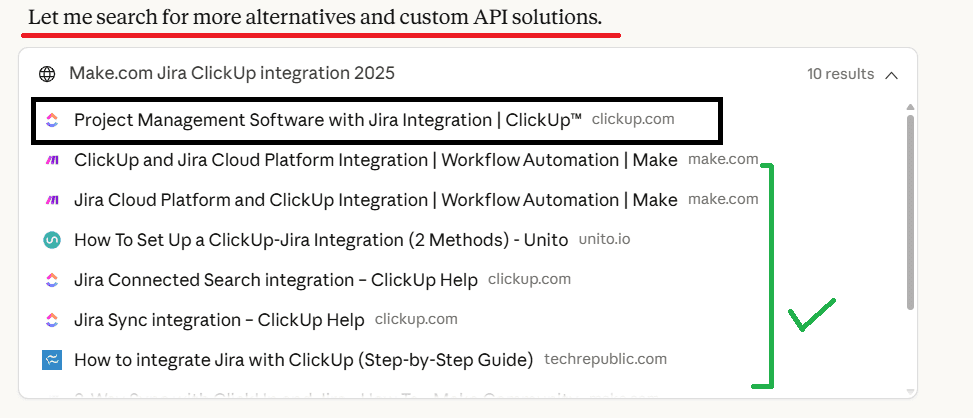Click the ClickUp favicon beside Jira Sync integration

pos(52,320)
